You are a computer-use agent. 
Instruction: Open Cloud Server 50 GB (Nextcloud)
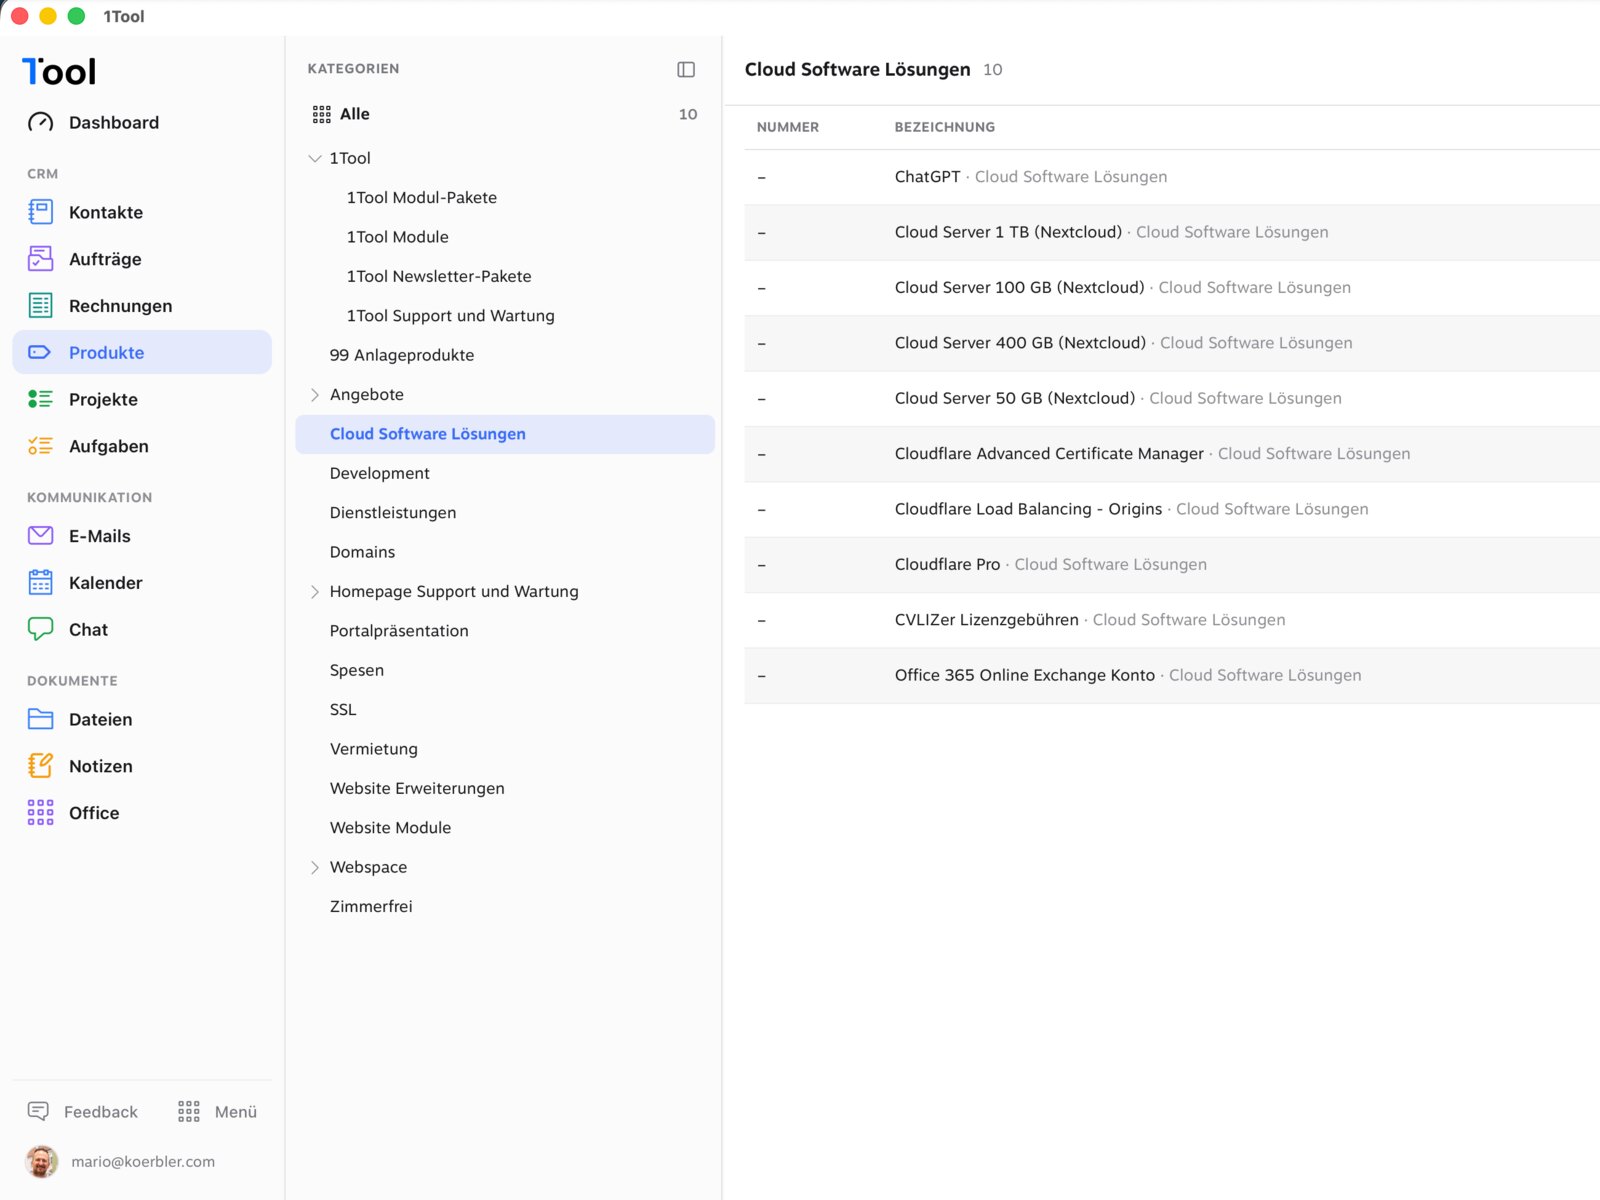pyautogui.click(x=1171, y=398)
